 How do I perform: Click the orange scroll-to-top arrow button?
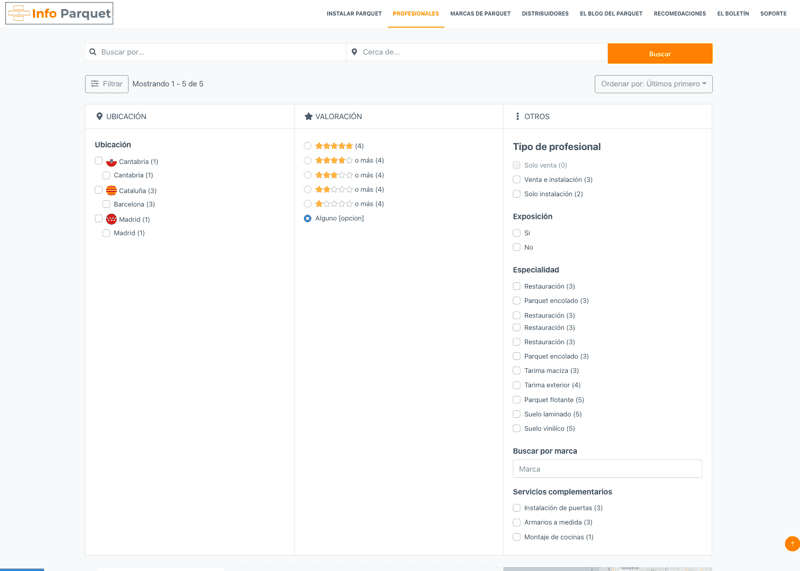[x=791, y=544]
